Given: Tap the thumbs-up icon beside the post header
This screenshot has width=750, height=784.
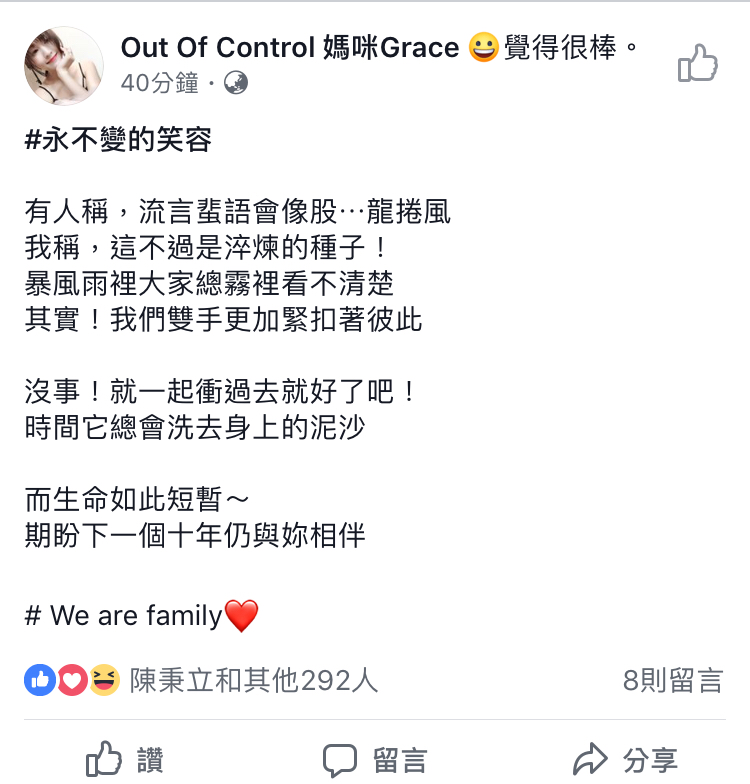Looking at the screenshot, I should pos(698,64).
